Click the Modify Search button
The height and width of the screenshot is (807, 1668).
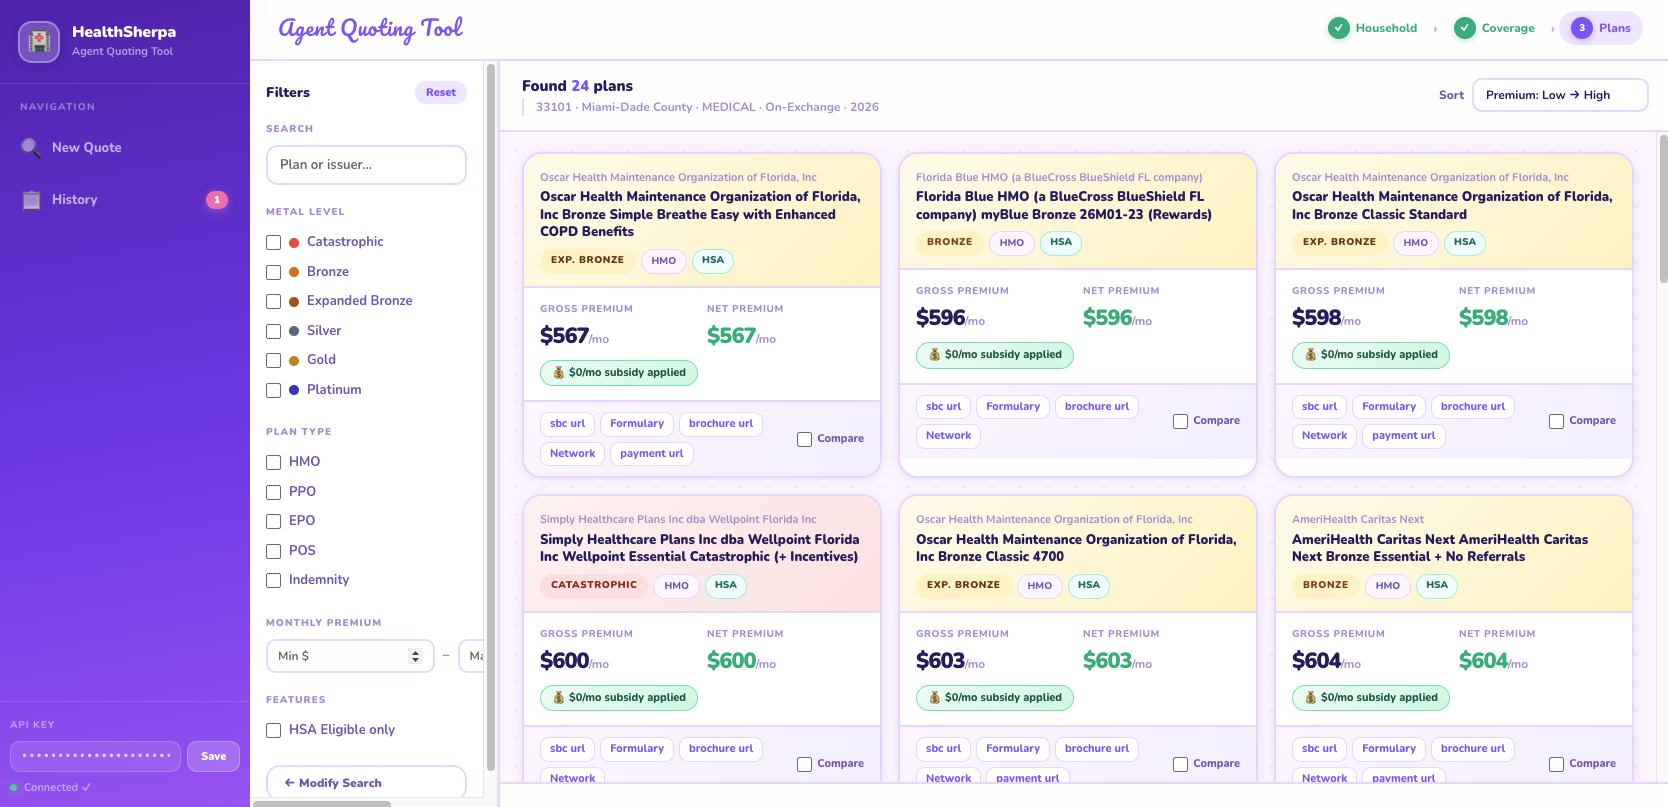366,783
